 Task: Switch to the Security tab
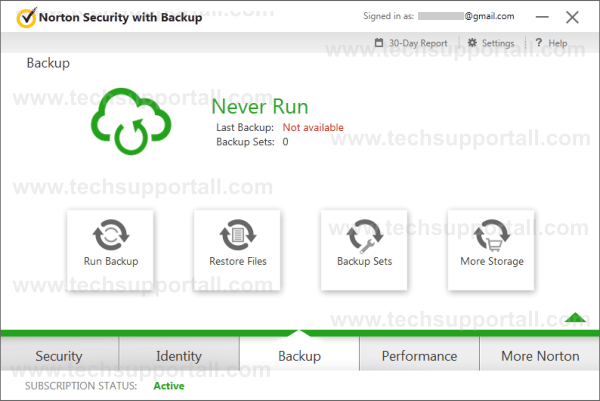pos(59,356)
